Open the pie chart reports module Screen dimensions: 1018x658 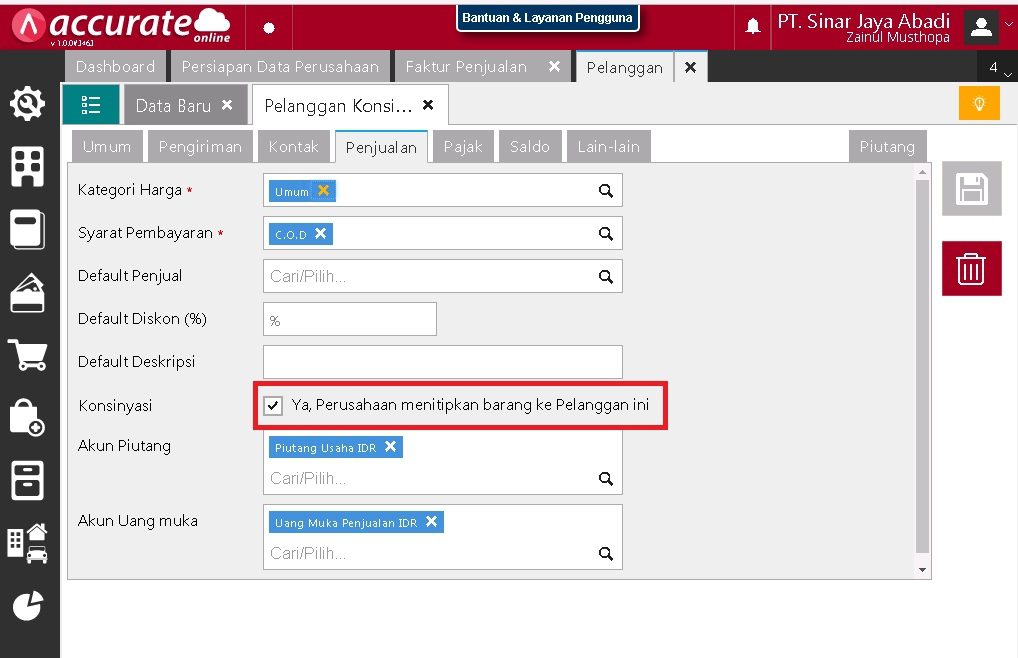28,605
